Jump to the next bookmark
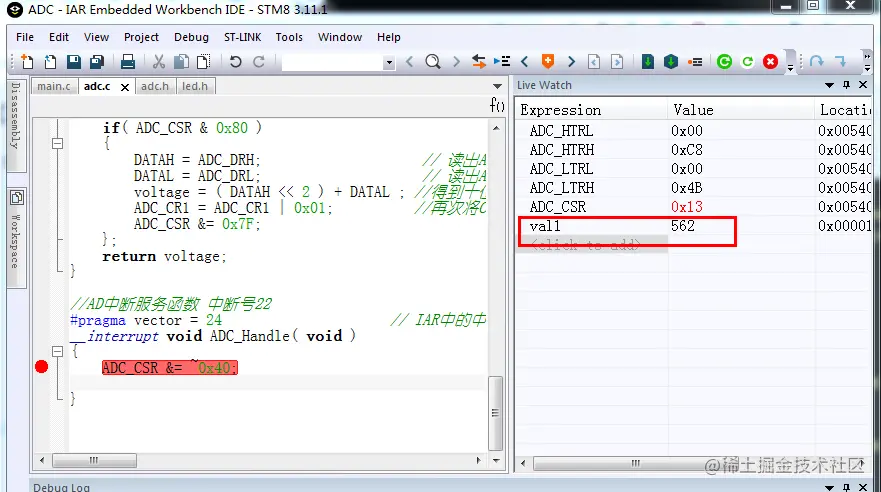Image resolution: width=881 pixels, height=492 pixels. [571, 61]
